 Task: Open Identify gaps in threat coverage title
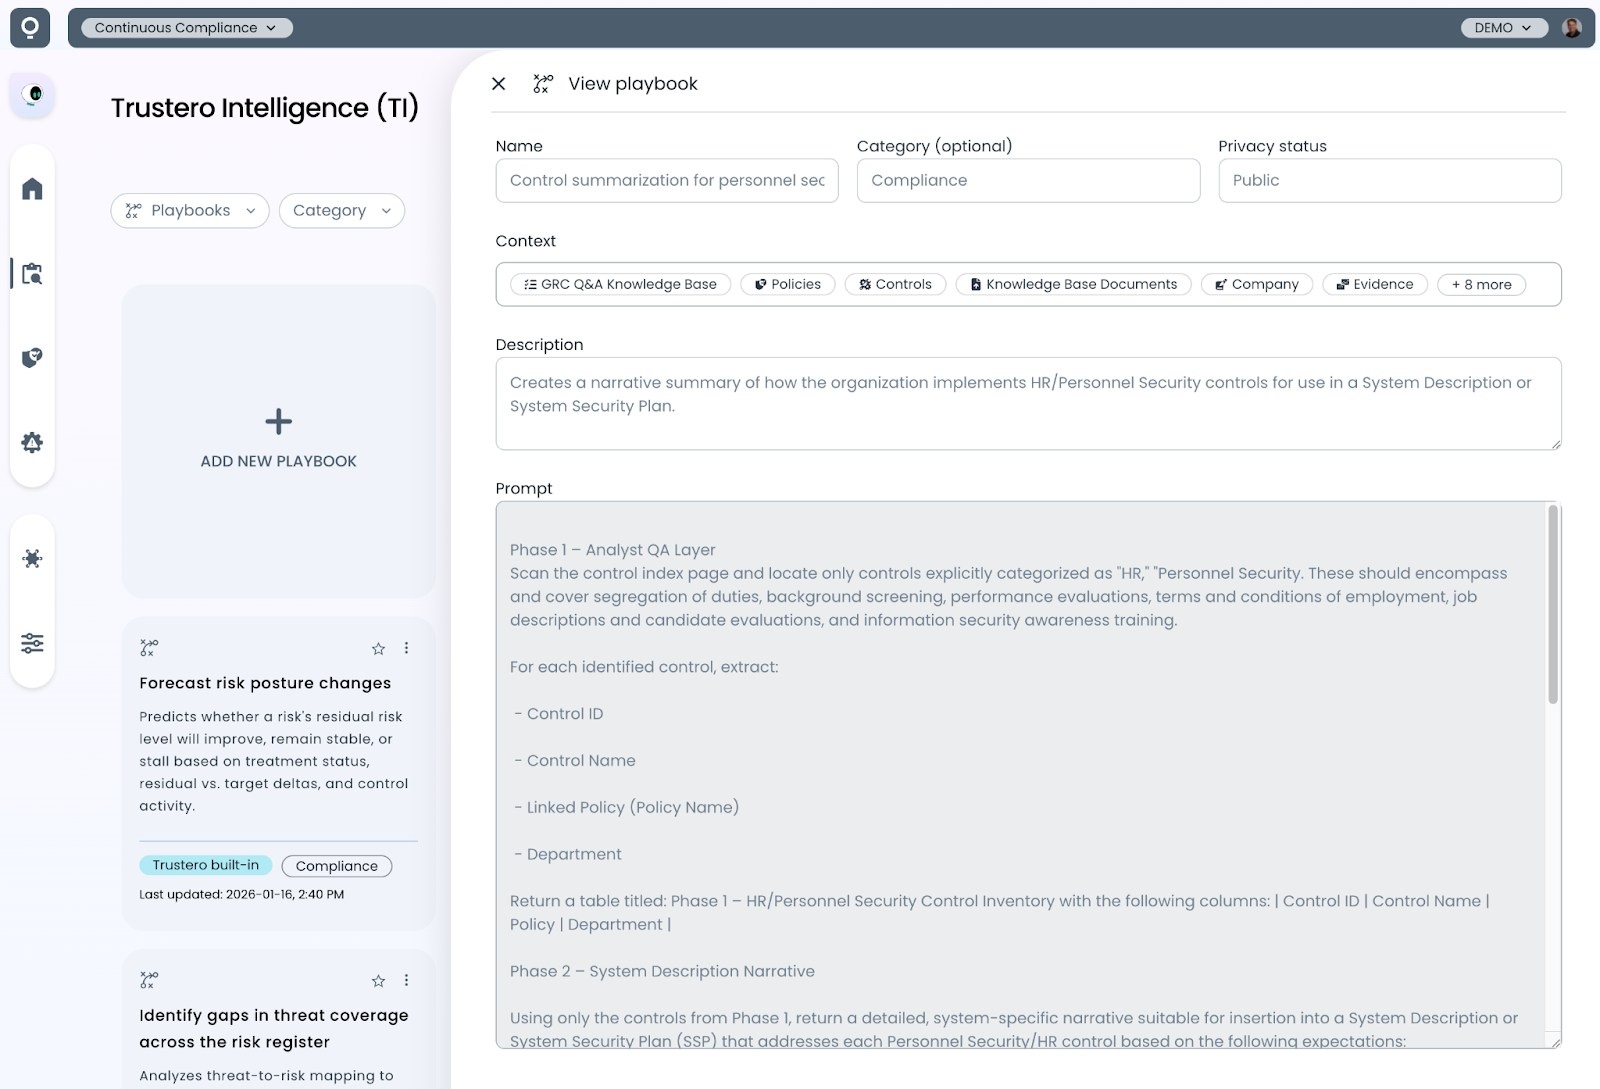(x=274, y=1028)
